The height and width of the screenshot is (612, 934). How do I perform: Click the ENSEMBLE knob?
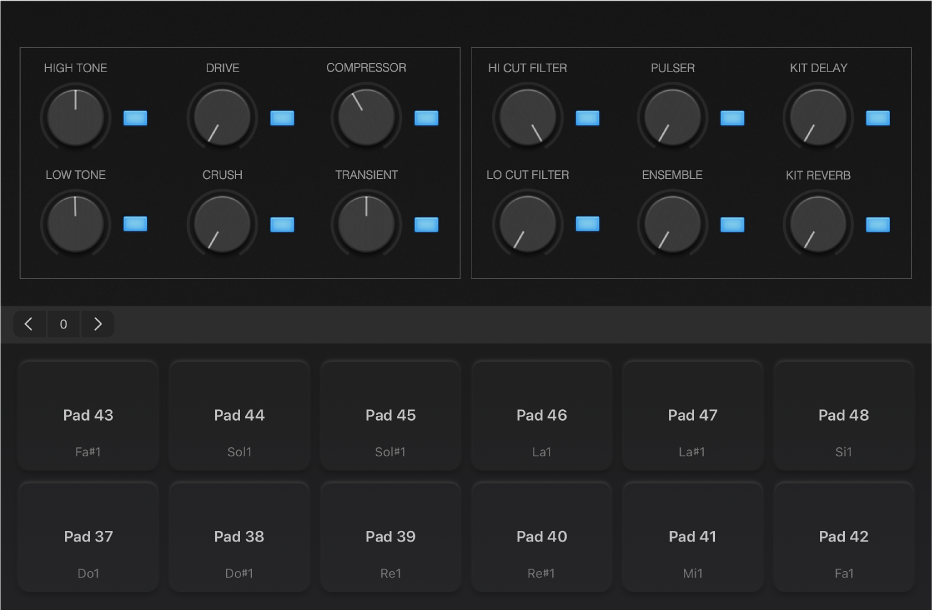point(672,224)
